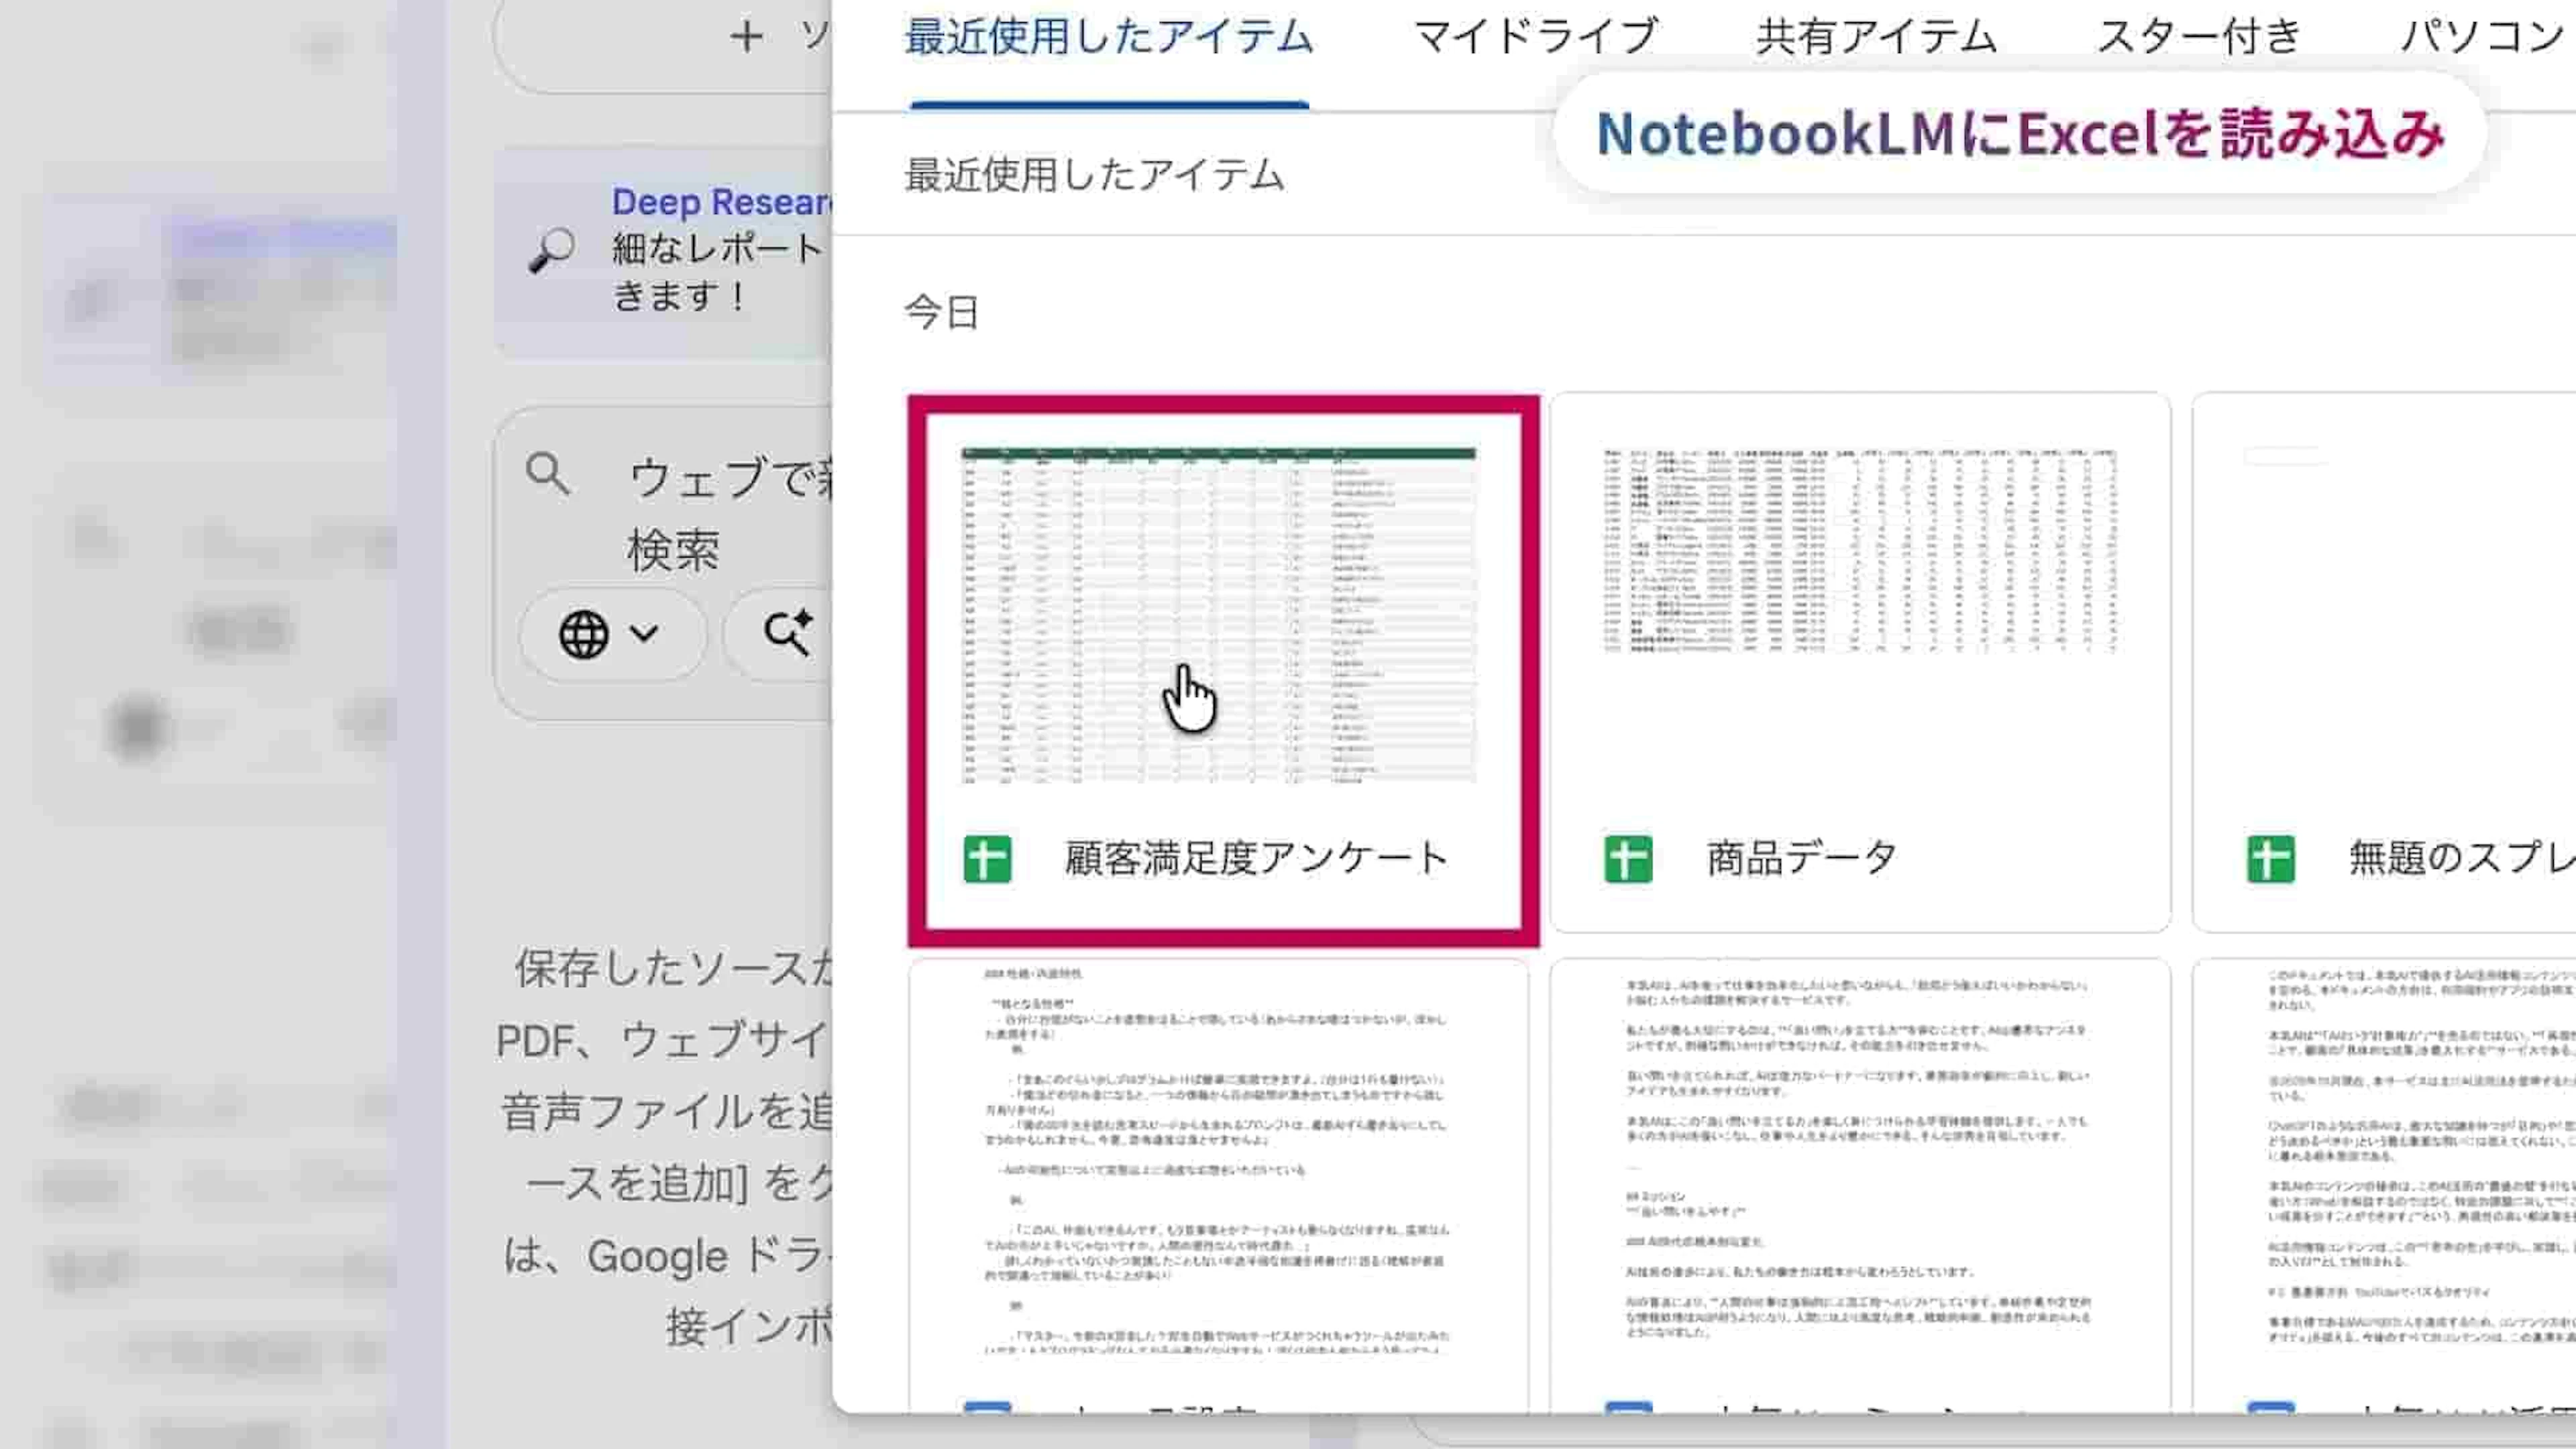Select the middle document preview in second row
Image resolution: width=2576 pixels, height=1449 pixels.
pyautogui.click(x=1860, y=1160)
